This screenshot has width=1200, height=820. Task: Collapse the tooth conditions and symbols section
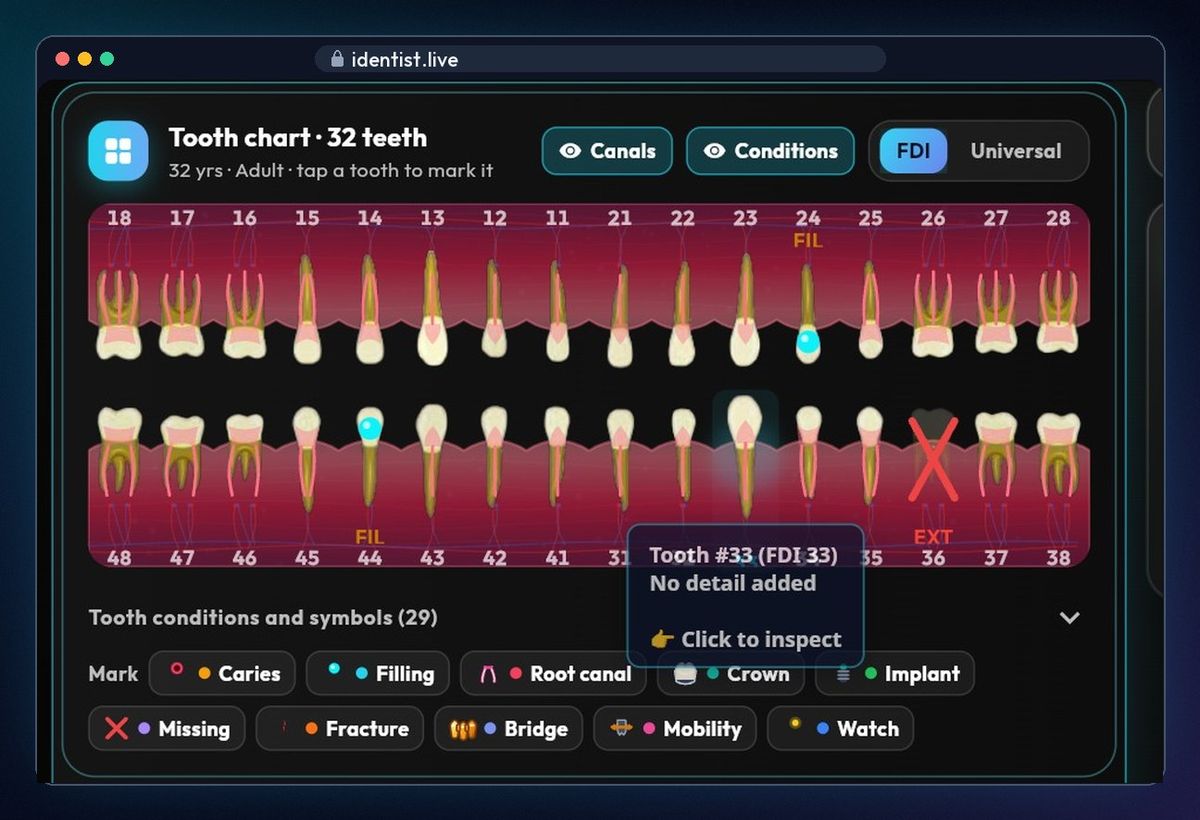coord(1070,617)
